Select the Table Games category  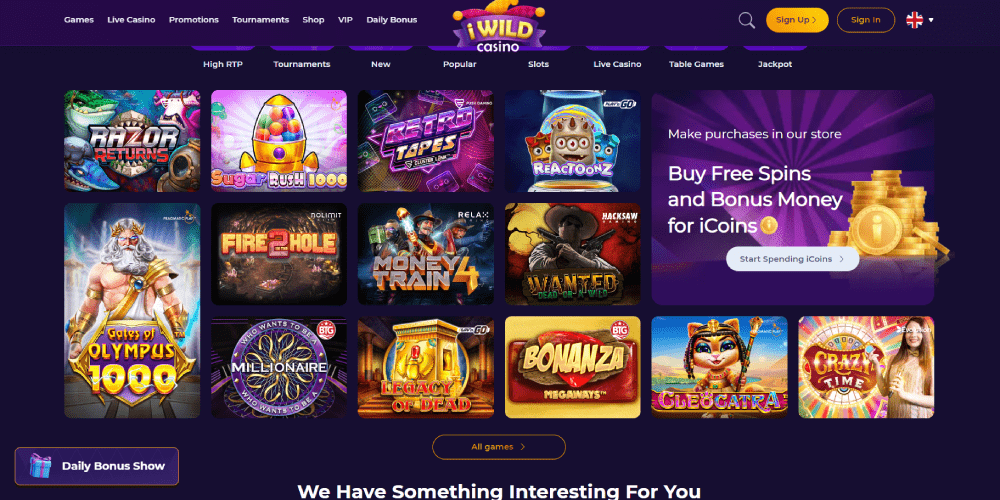(696, 64)
